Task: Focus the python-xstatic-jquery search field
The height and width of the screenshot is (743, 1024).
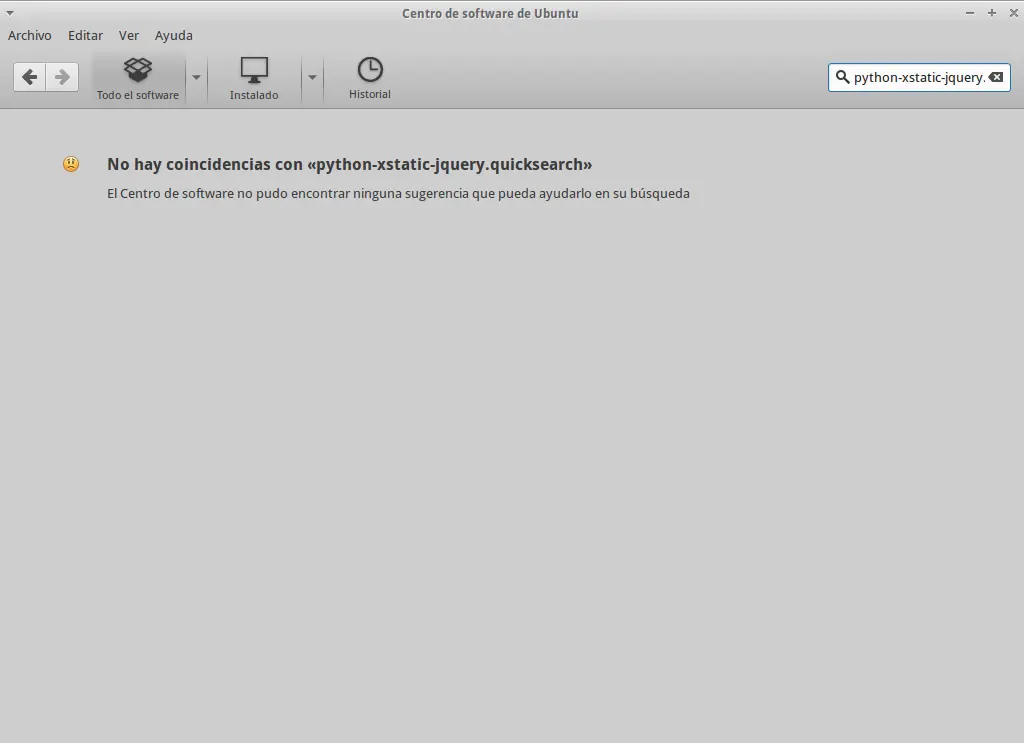Action: pos(919,78)
